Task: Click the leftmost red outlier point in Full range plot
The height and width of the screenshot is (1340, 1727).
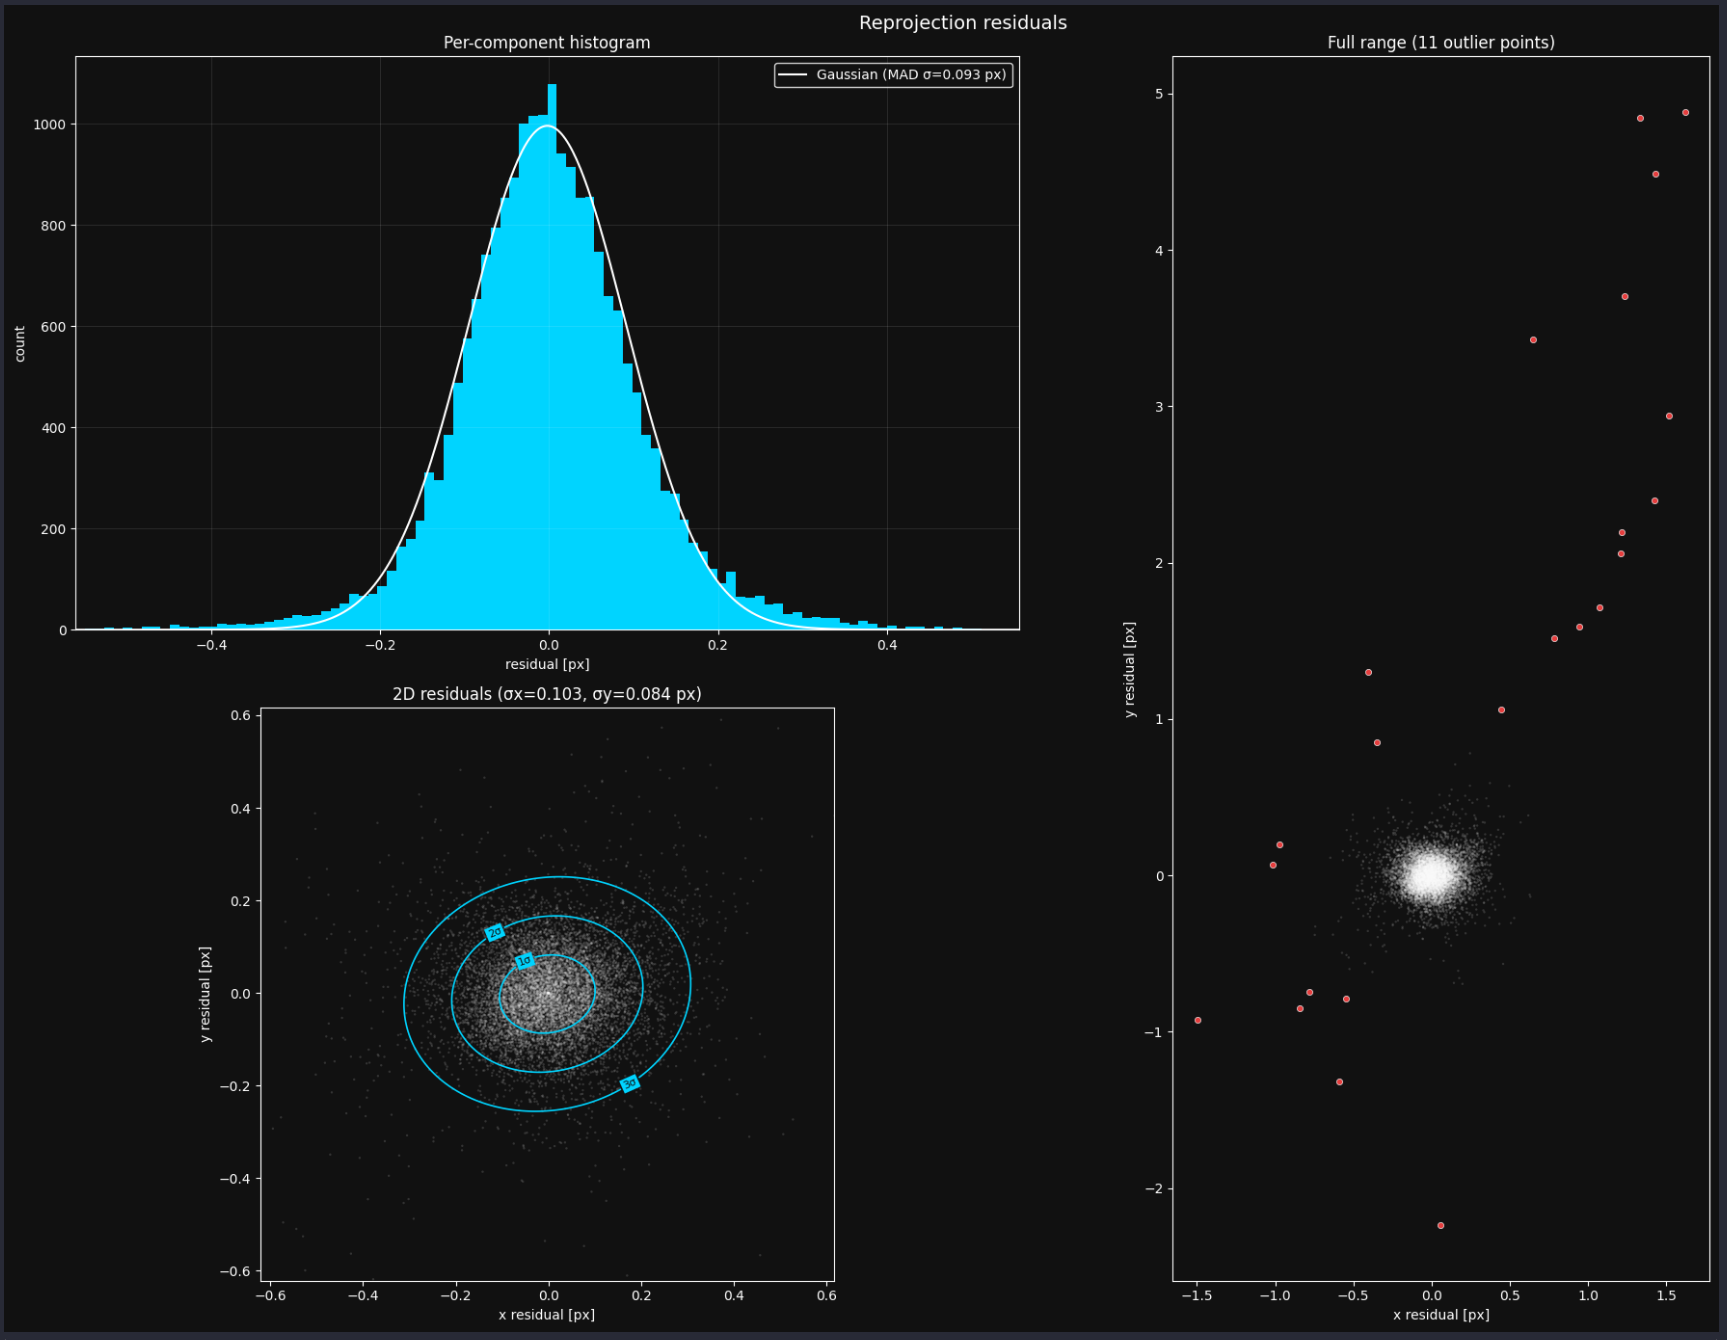Action: [1198, 1021]
